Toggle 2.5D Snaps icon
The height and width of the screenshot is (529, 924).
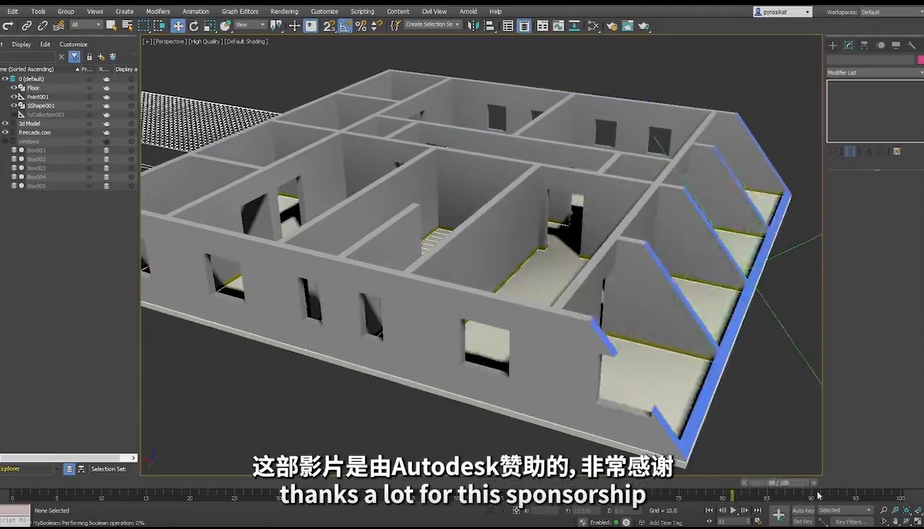(328, 25)
